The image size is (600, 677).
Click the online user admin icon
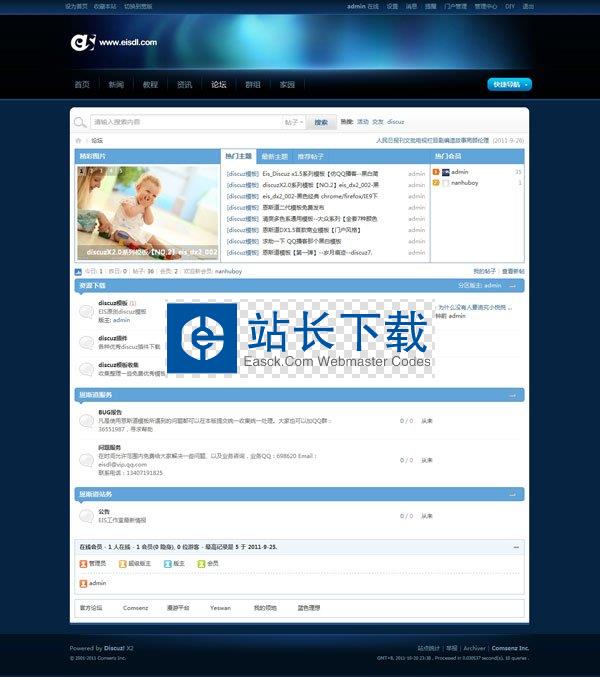83,584
